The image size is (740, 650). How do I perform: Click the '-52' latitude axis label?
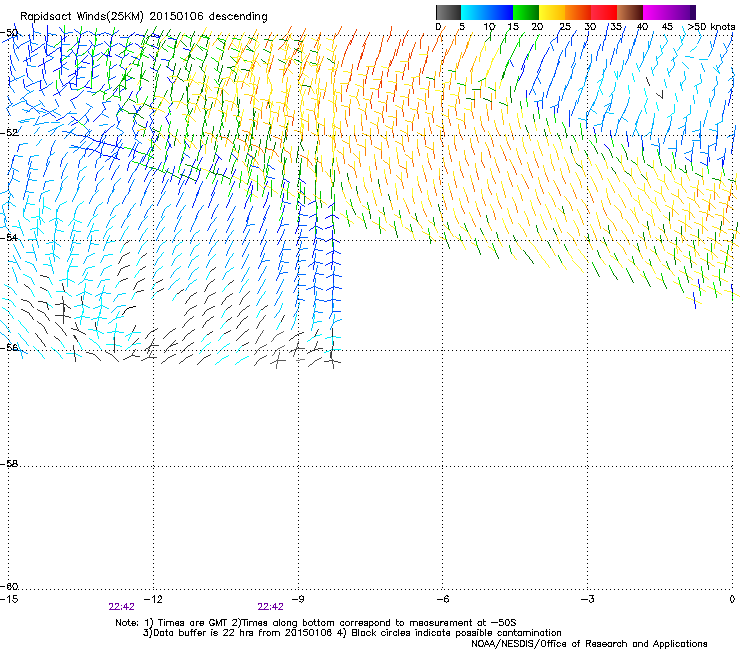tap(9, 133)
